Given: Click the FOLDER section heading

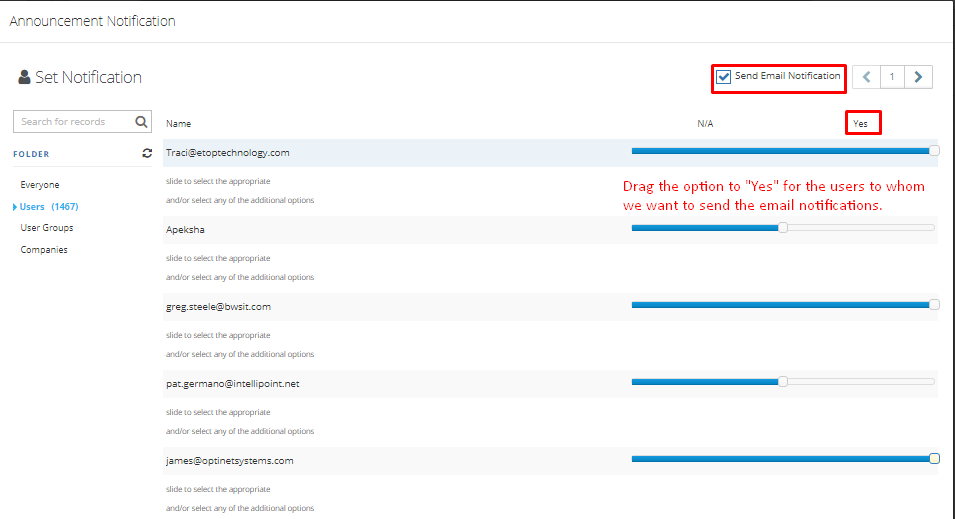Looking at the screenshot, I should pos(31,154).
